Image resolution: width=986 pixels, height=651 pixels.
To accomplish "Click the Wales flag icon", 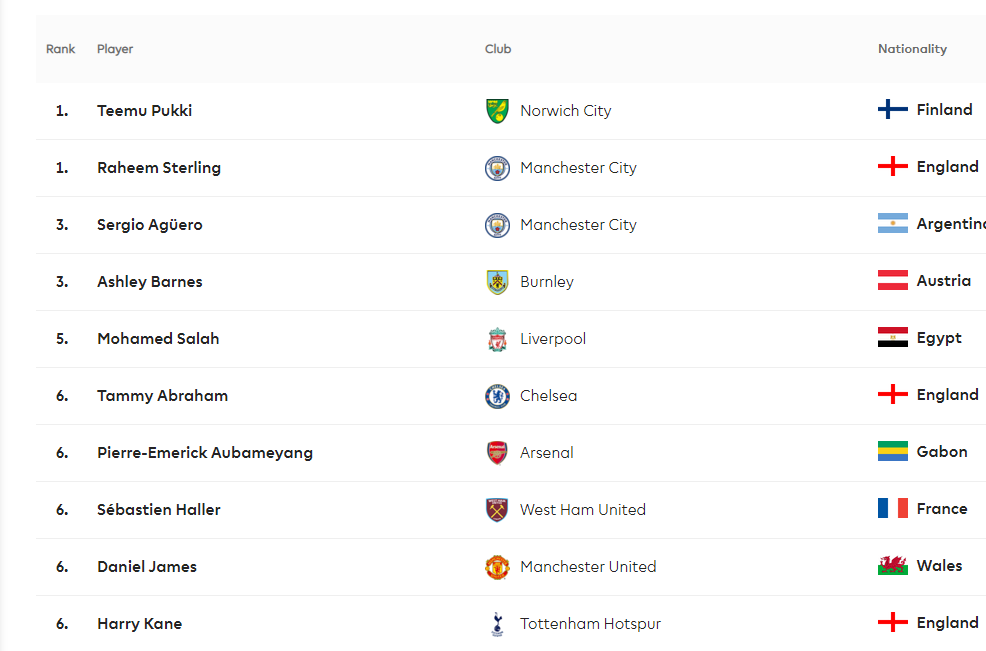I will pyautogui.click(x=892, y=565).
